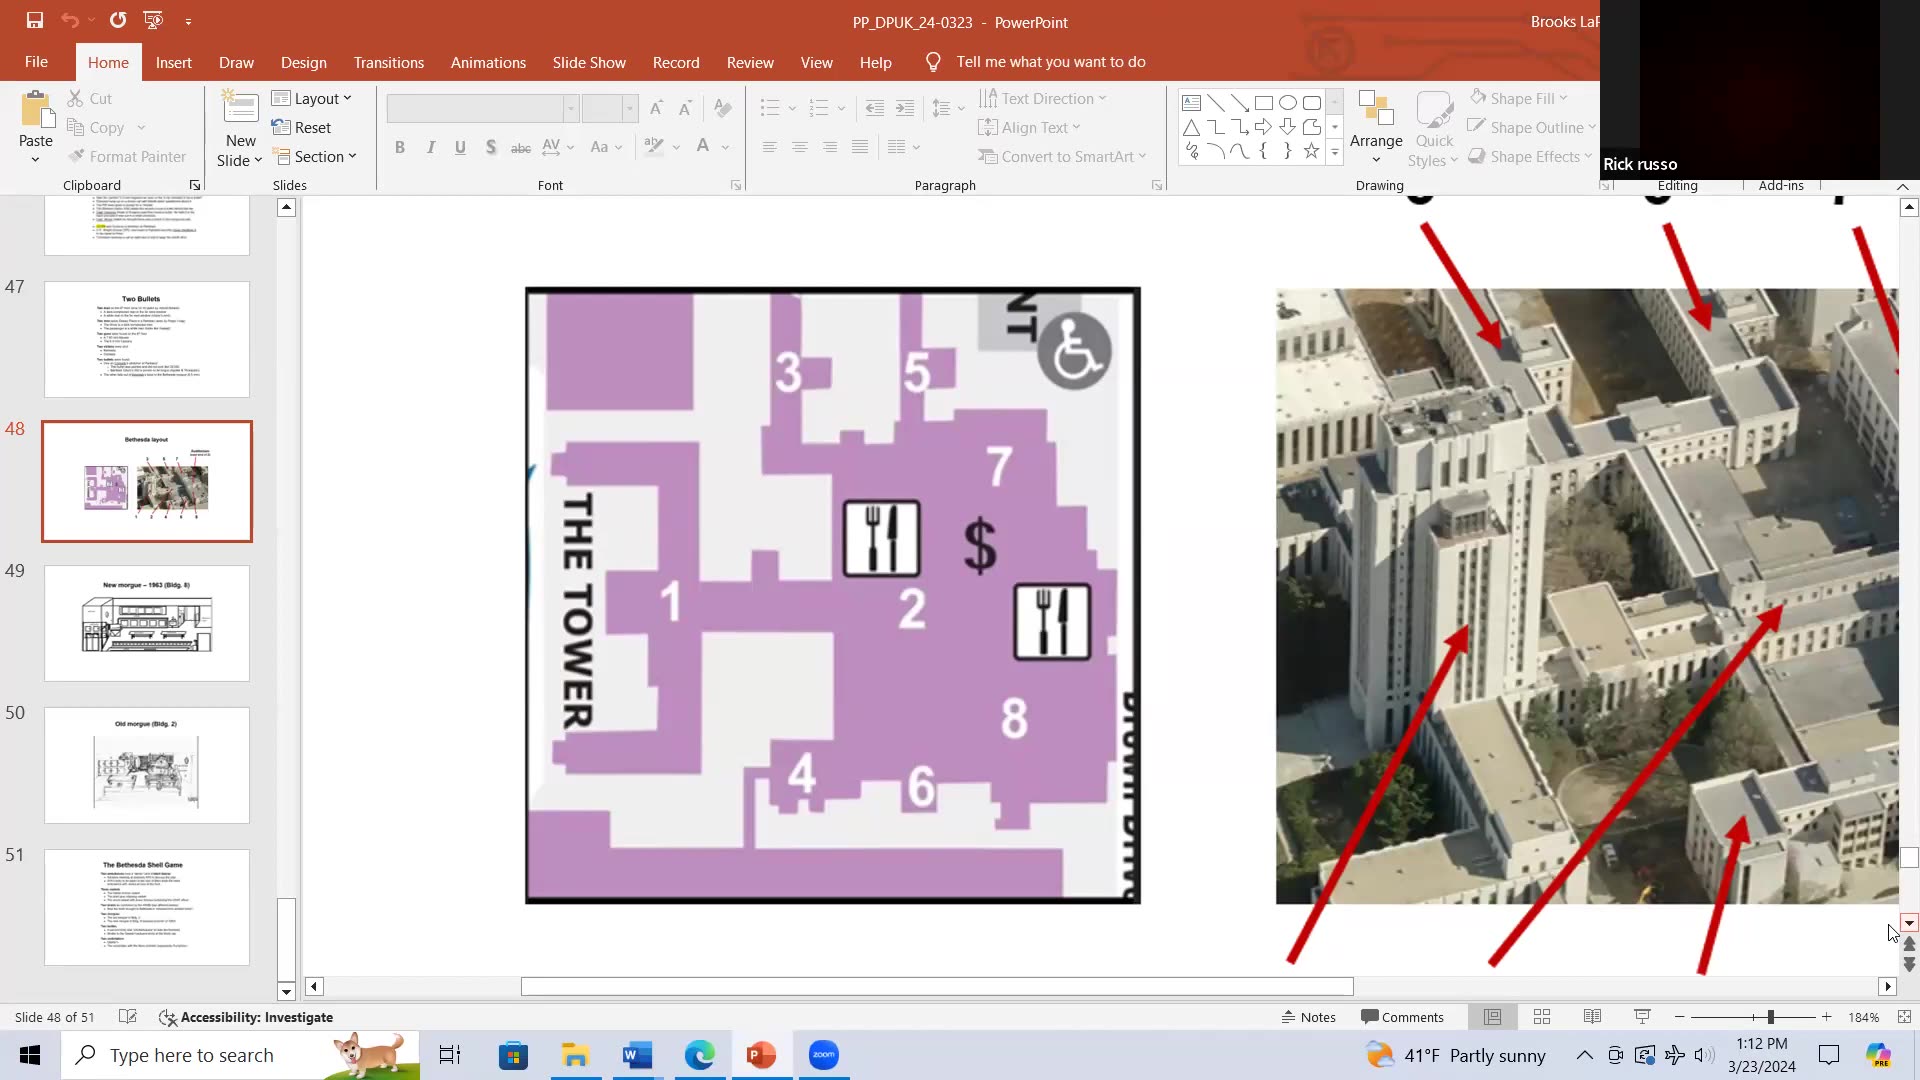The image size is (1920, 1080).
Task: Switch to Slide Sorter view
Action: [1542, 1017]
